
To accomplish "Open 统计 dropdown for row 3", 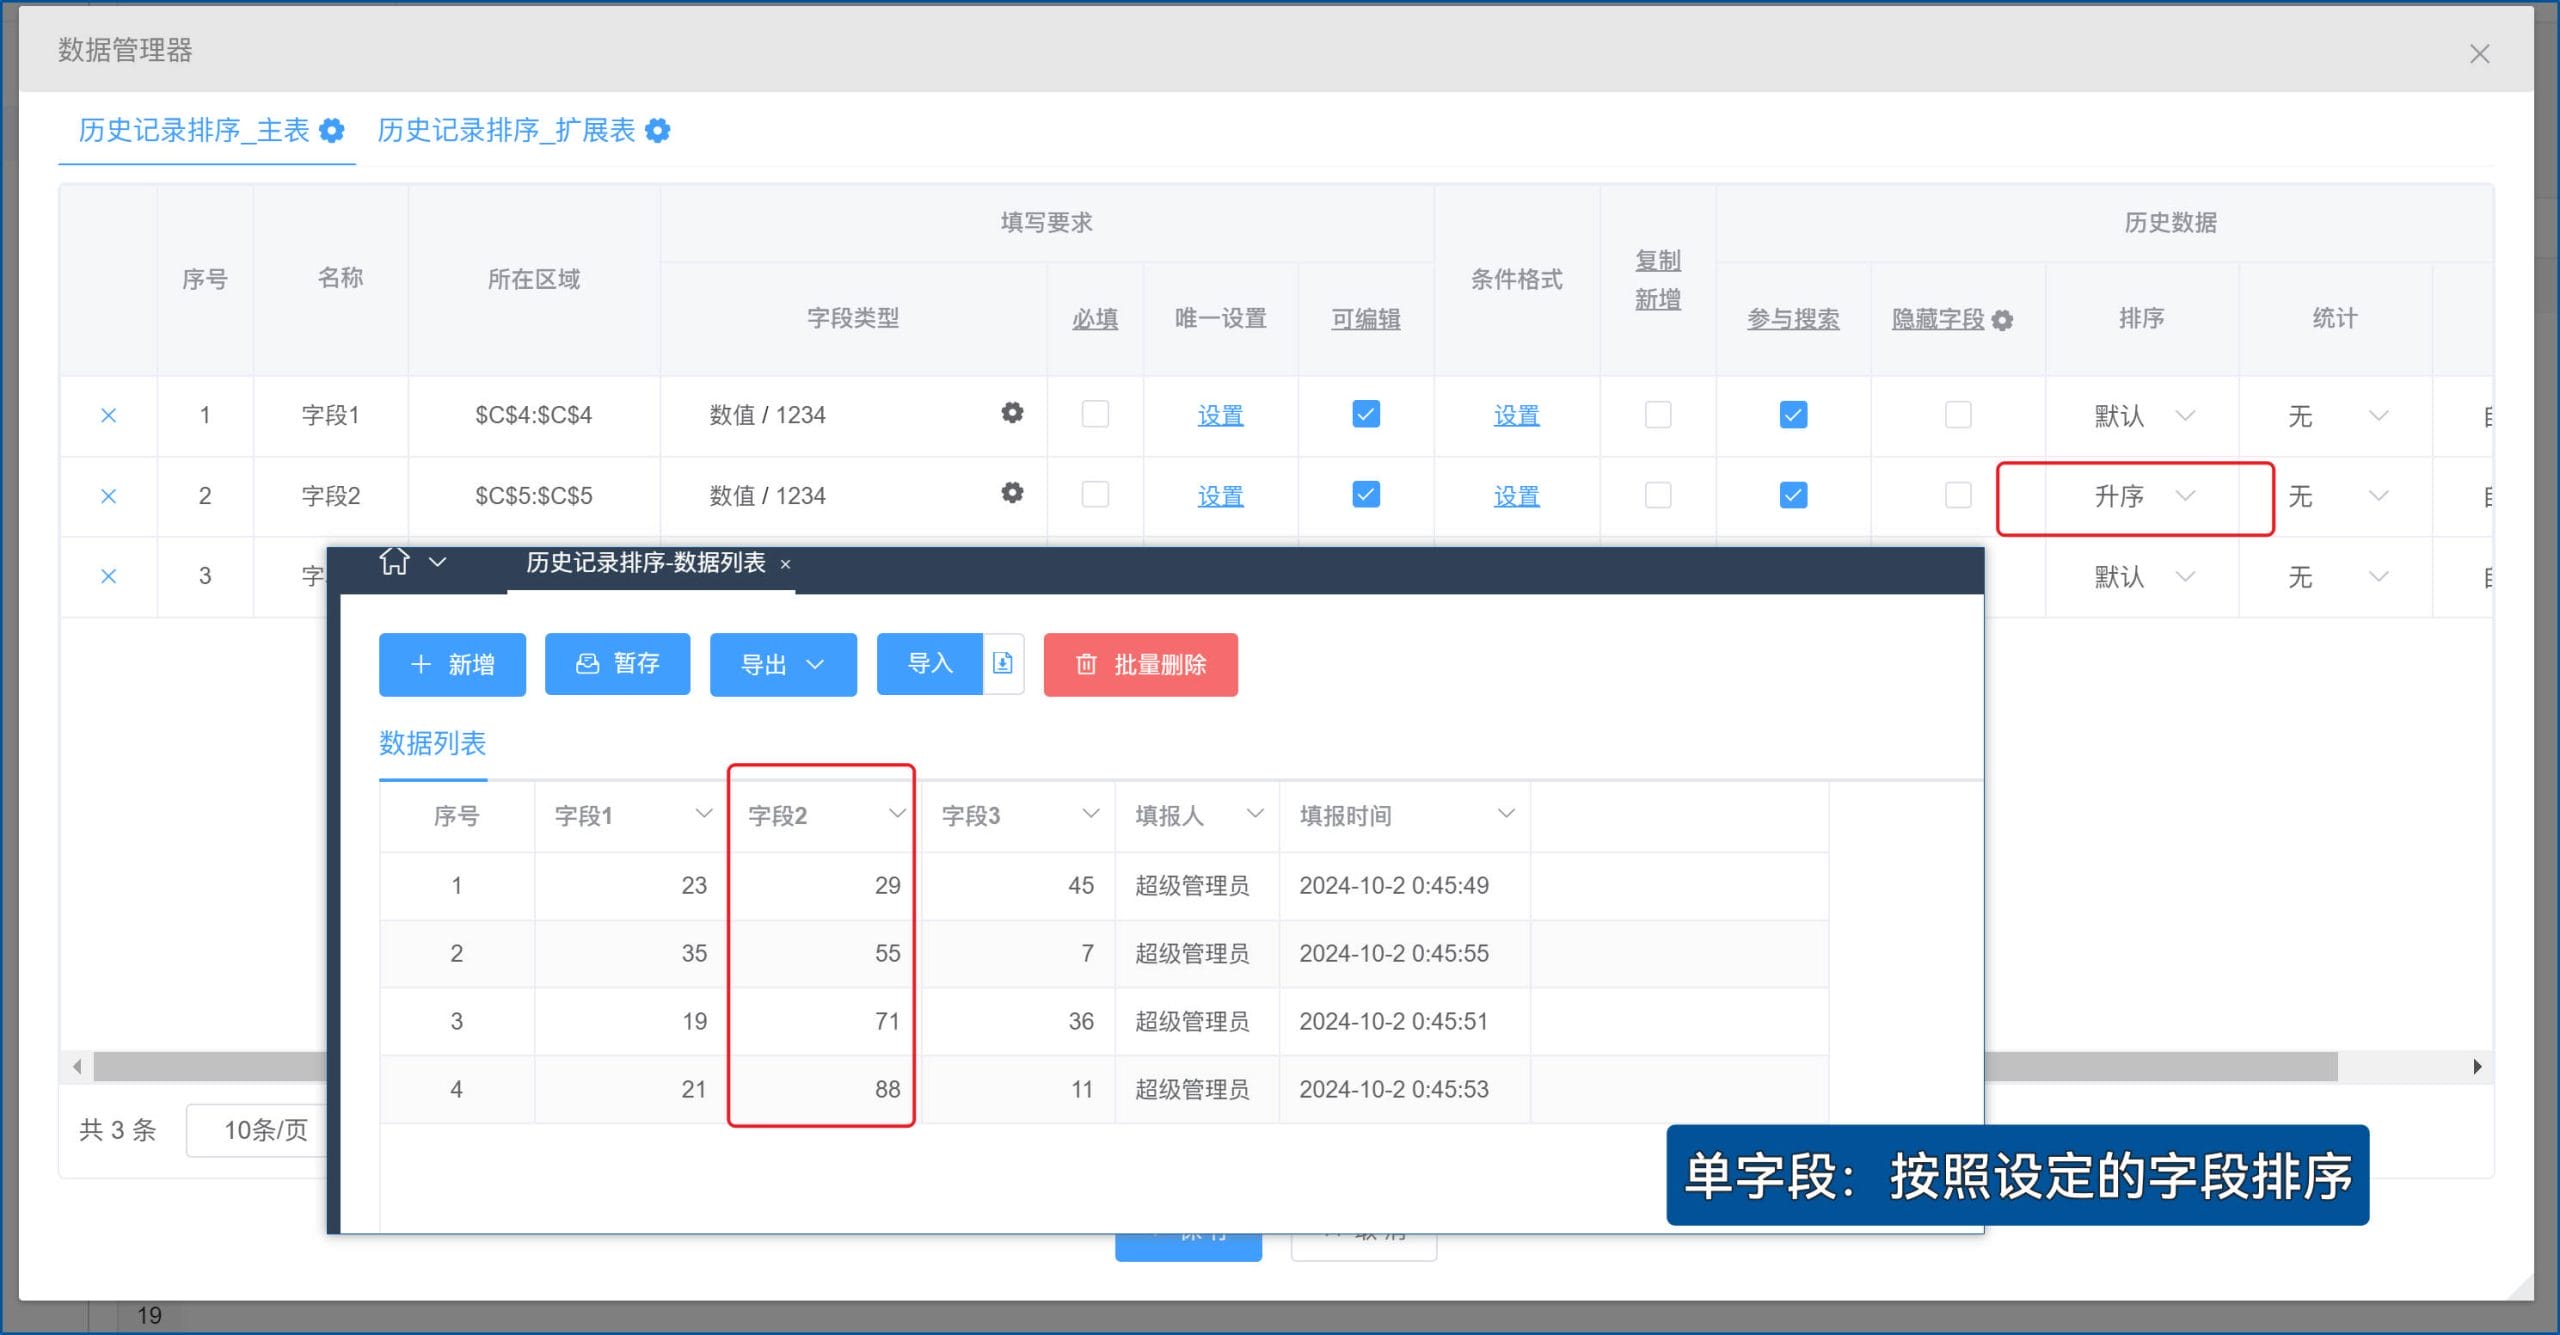I will click(x=2336, y=577).
